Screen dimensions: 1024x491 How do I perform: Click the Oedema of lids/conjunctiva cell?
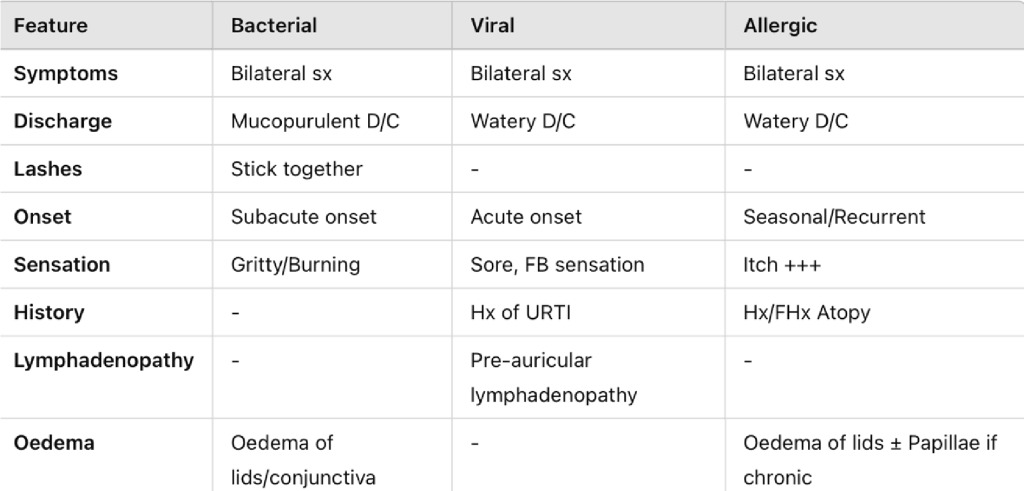point(303,460)
